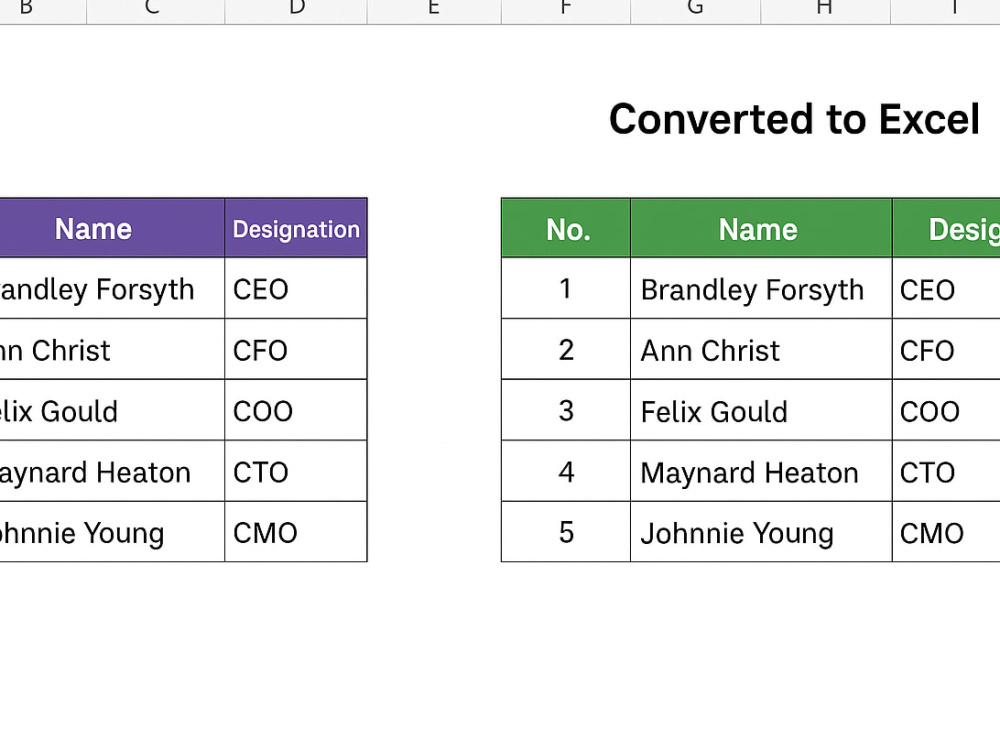Select column G header

(x=695, y=10)
